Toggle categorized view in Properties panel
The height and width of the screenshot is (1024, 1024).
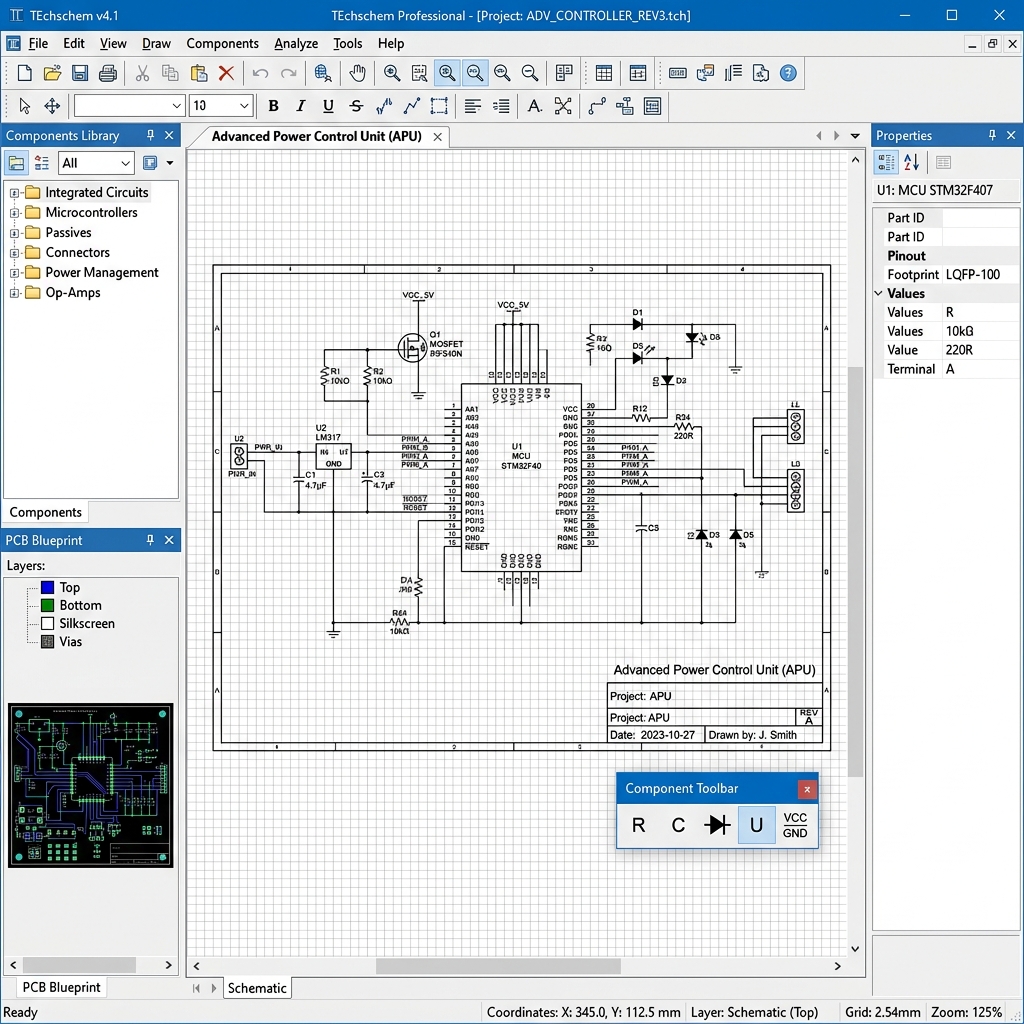886,162
